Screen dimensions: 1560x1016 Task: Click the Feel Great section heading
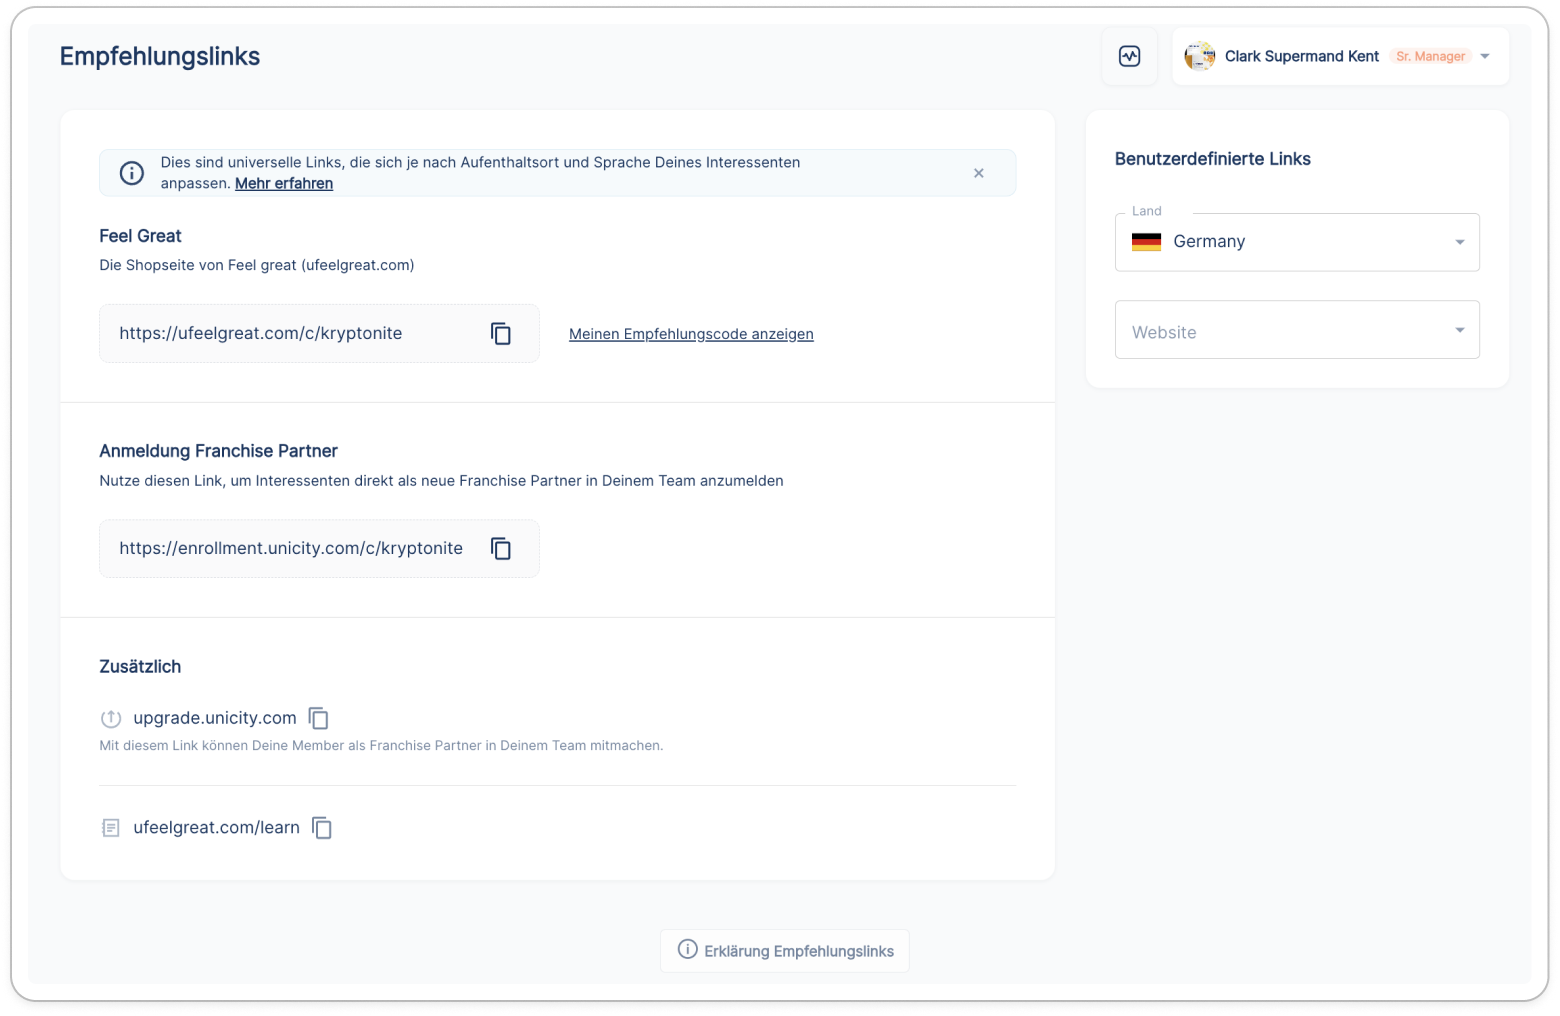[140, 236]
